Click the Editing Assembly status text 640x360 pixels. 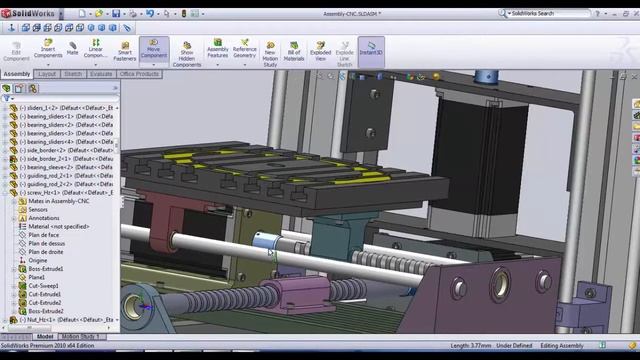[562, 346]
